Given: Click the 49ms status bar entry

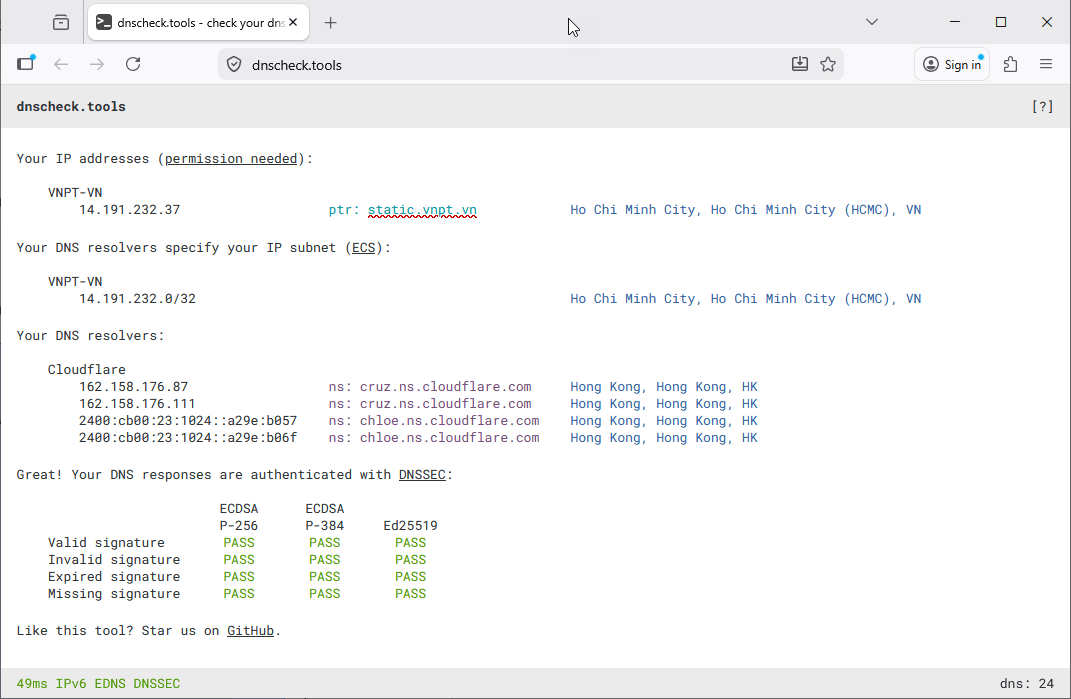Looking at the screenshot, I should click(32, 683).
